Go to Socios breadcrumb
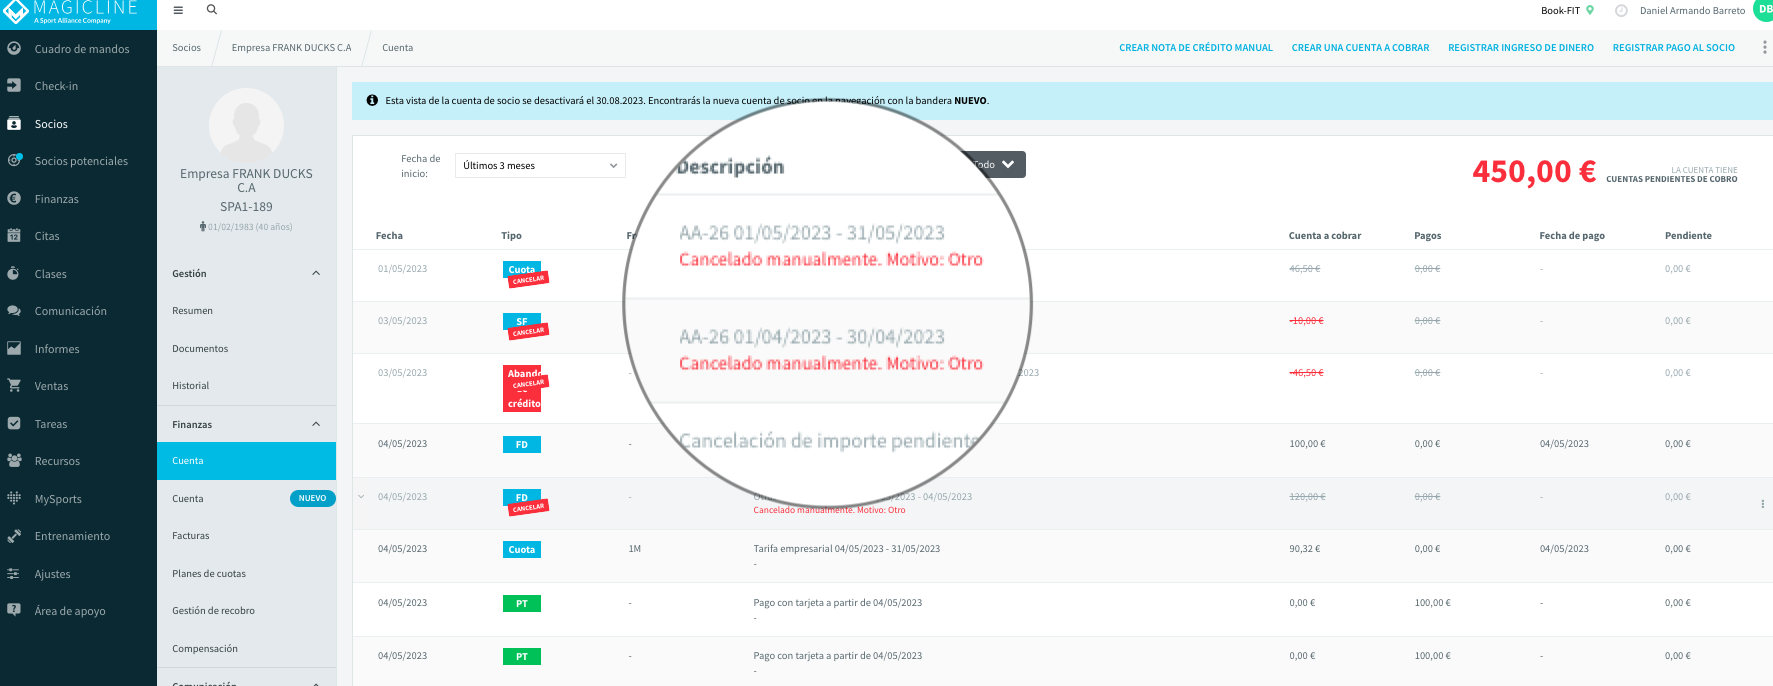The image size is (1773, 686). 186,48
